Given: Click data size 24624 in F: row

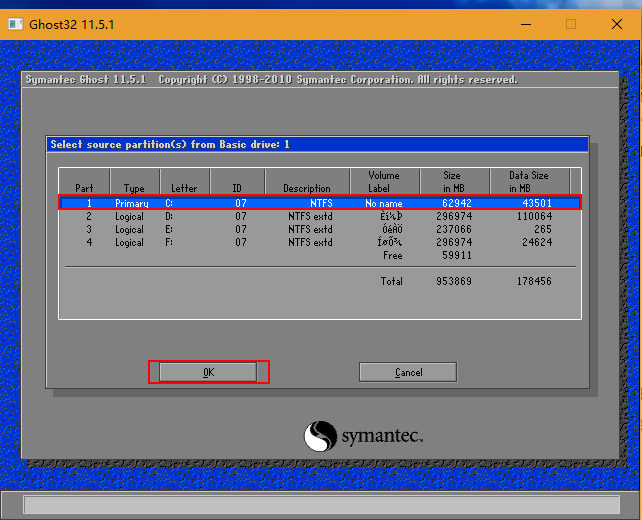Looking at the screenshot, I should 537,242.
